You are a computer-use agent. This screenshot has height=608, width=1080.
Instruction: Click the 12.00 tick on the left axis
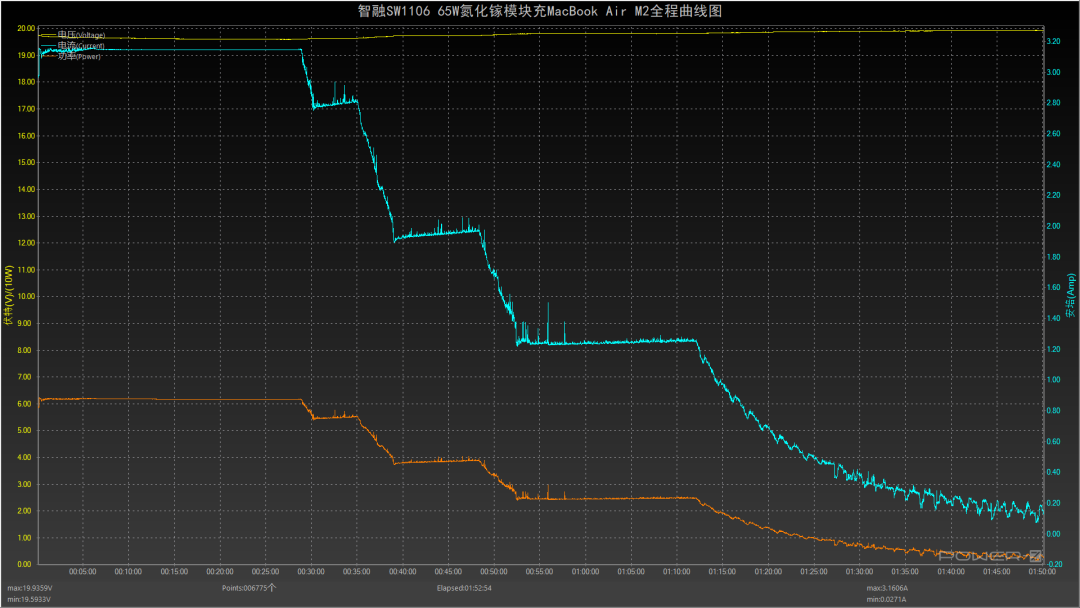25,243
